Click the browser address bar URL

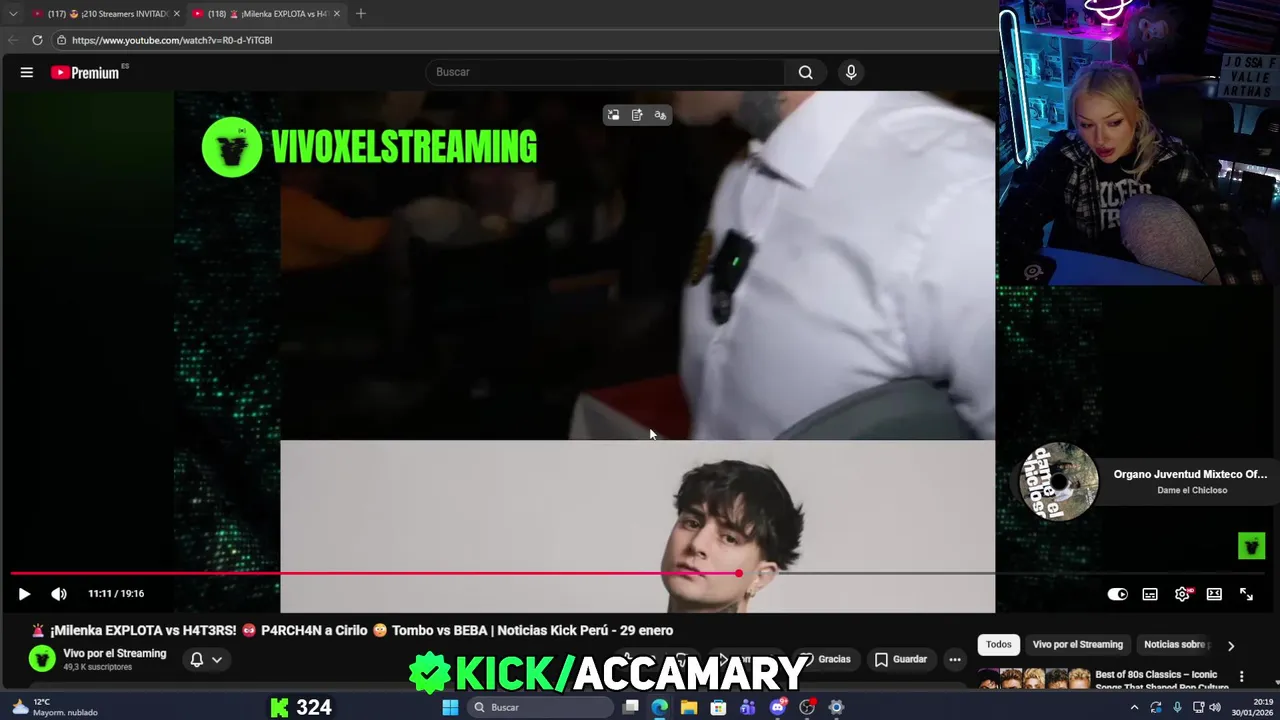click(172, 40)
